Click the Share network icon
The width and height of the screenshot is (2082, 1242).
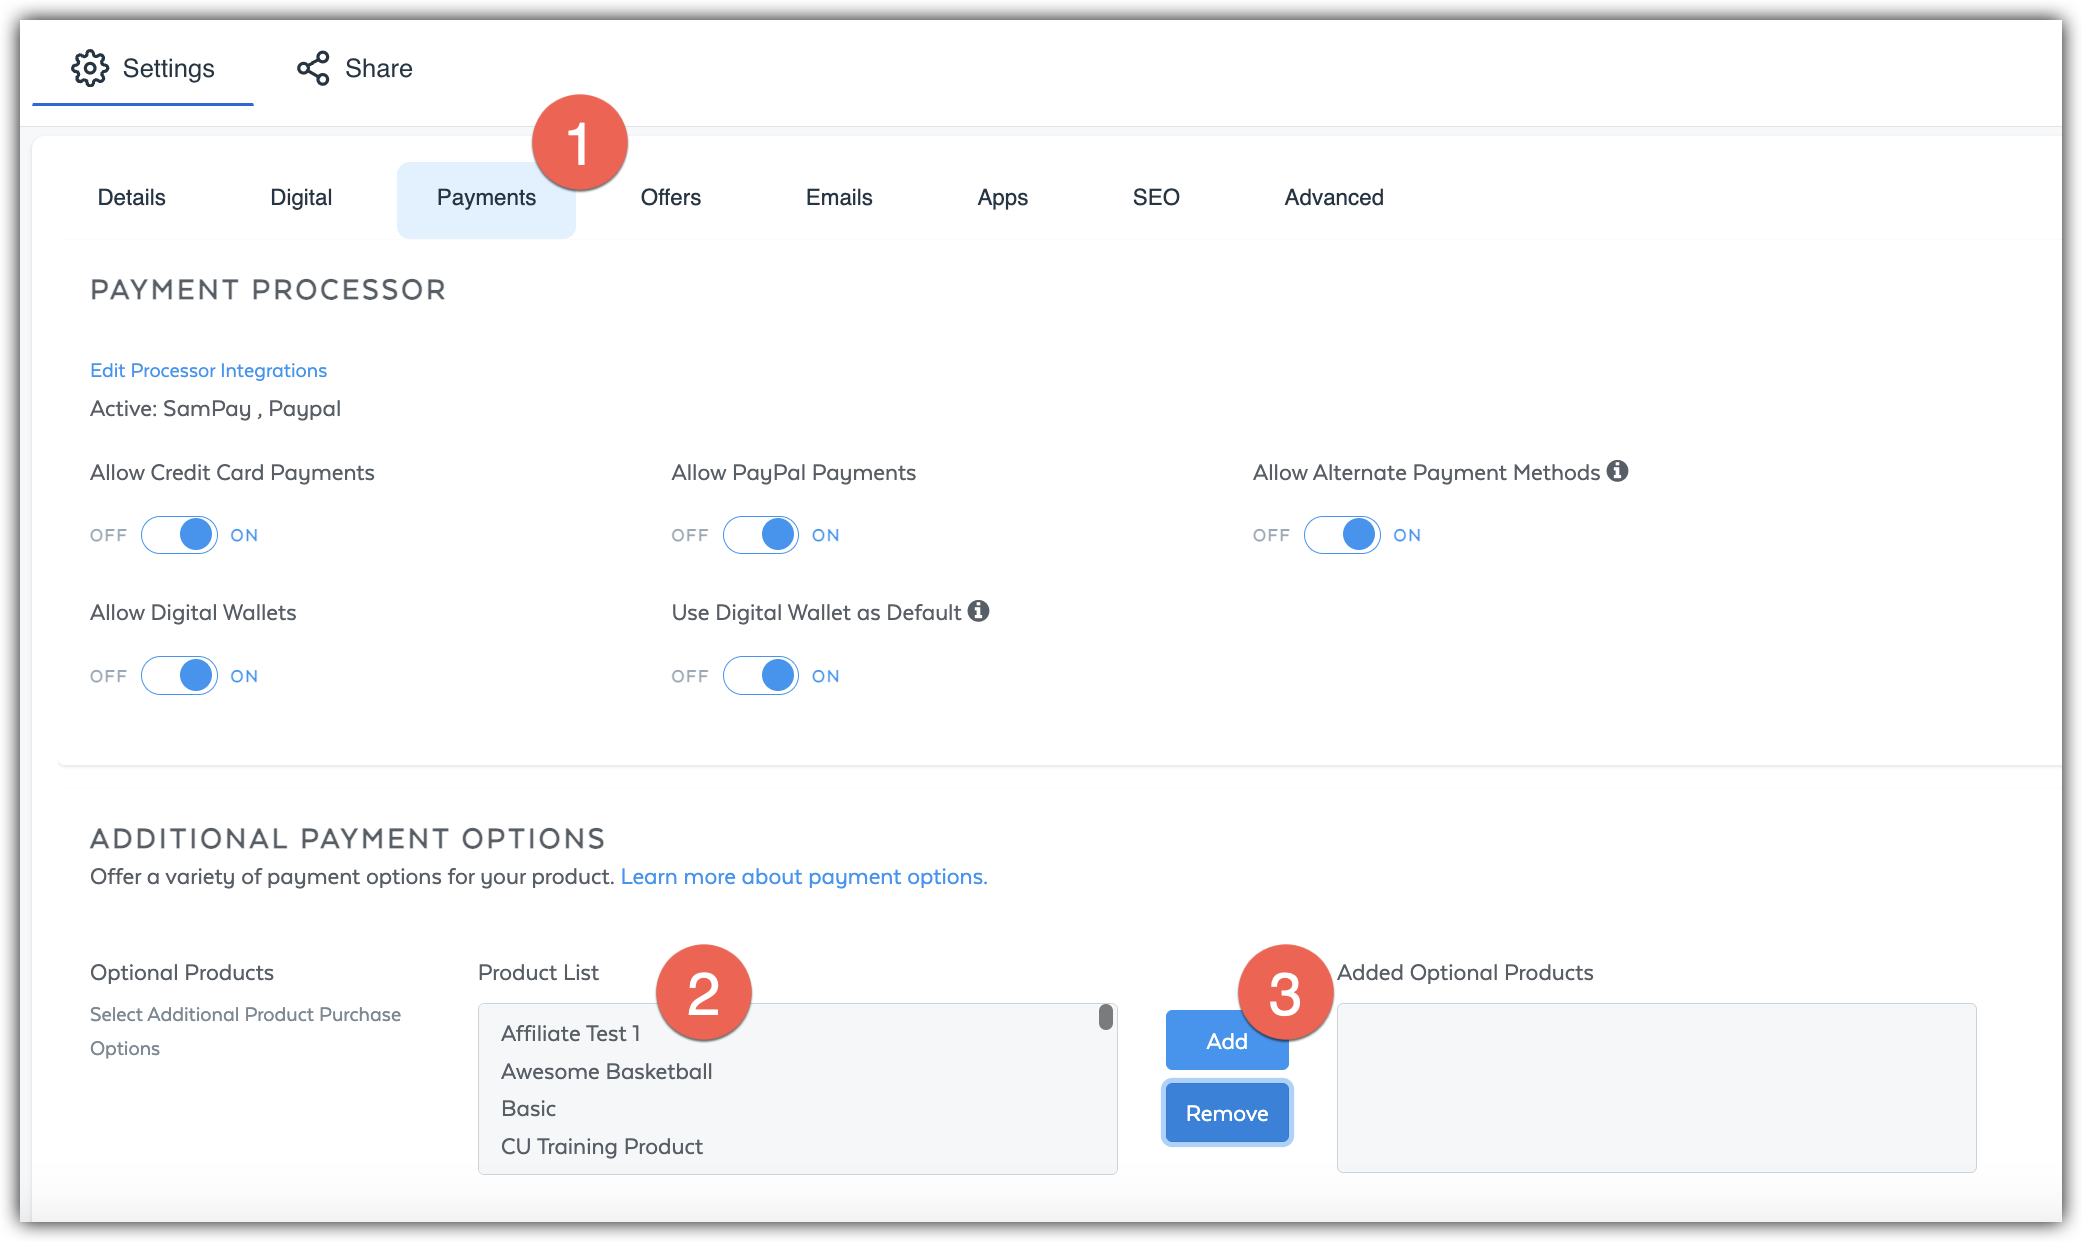tap(313, 68)
